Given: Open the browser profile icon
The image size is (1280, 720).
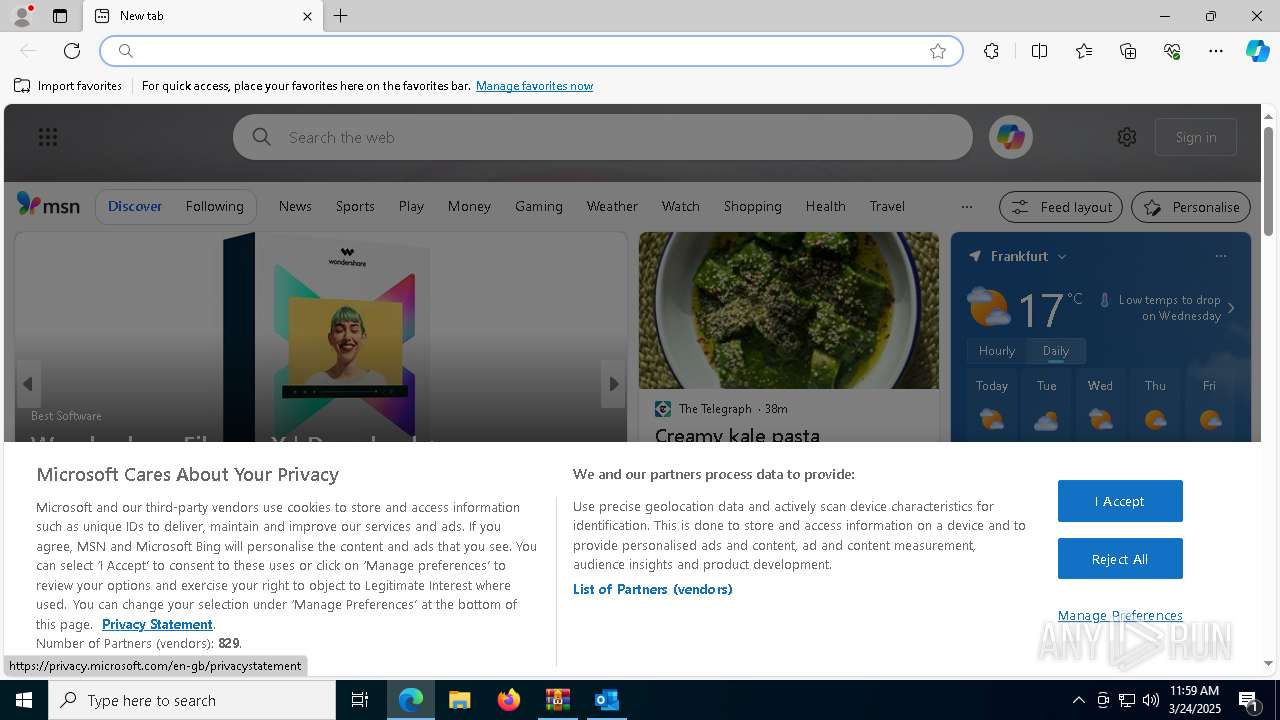Looking at the screenshot, I should (22, 16).
